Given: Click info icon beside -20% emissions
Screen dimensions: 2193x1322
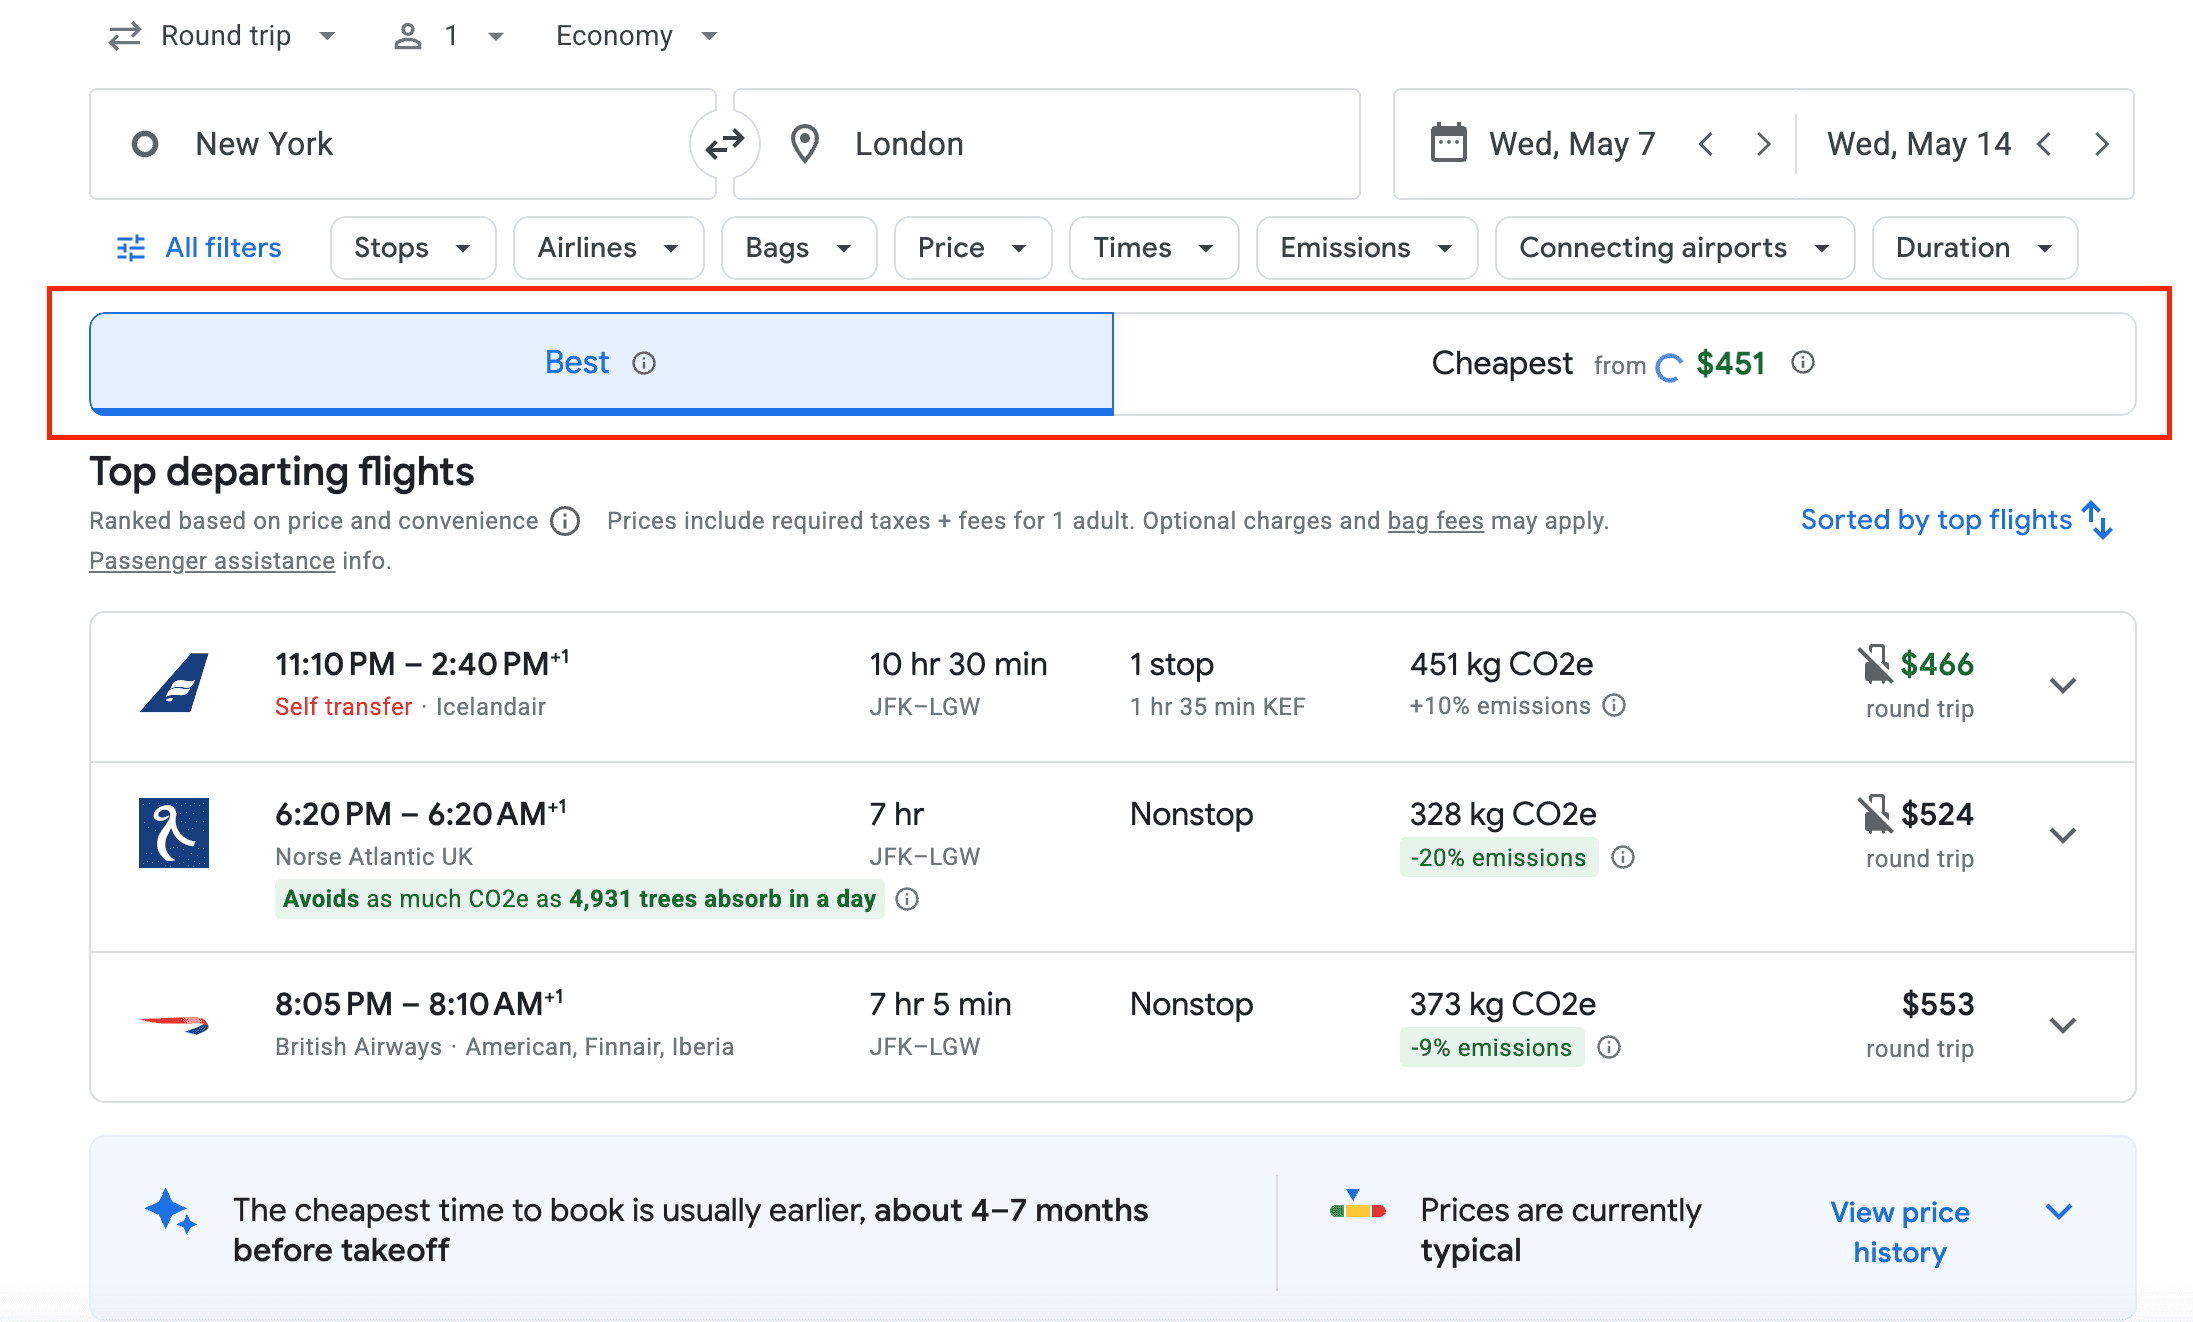Looking at the screenshot, I should (x=1623, y=857).
